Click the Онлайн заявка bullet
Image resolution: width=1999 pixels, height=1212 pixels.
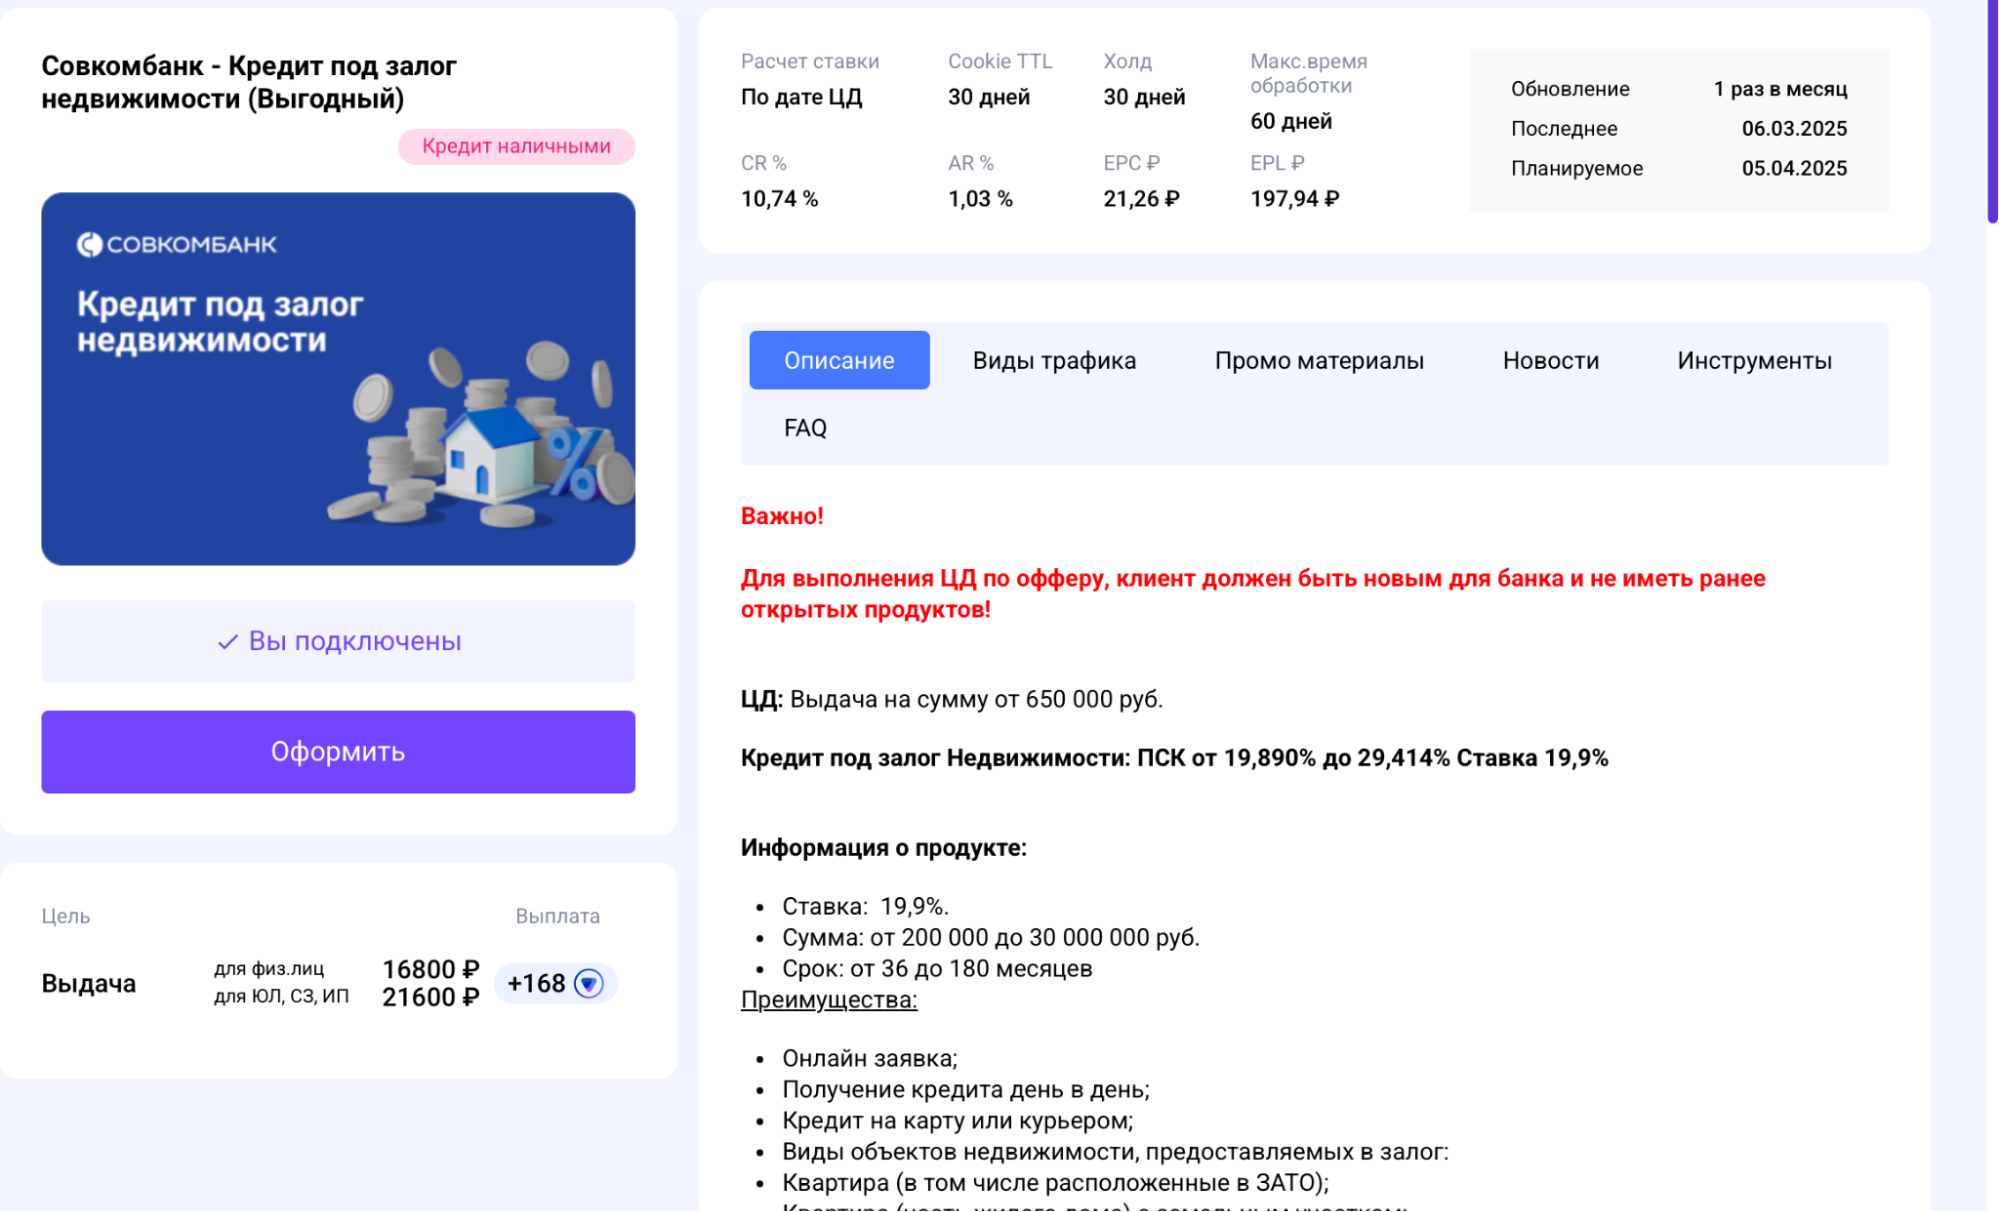click(x=869, y=1059)
